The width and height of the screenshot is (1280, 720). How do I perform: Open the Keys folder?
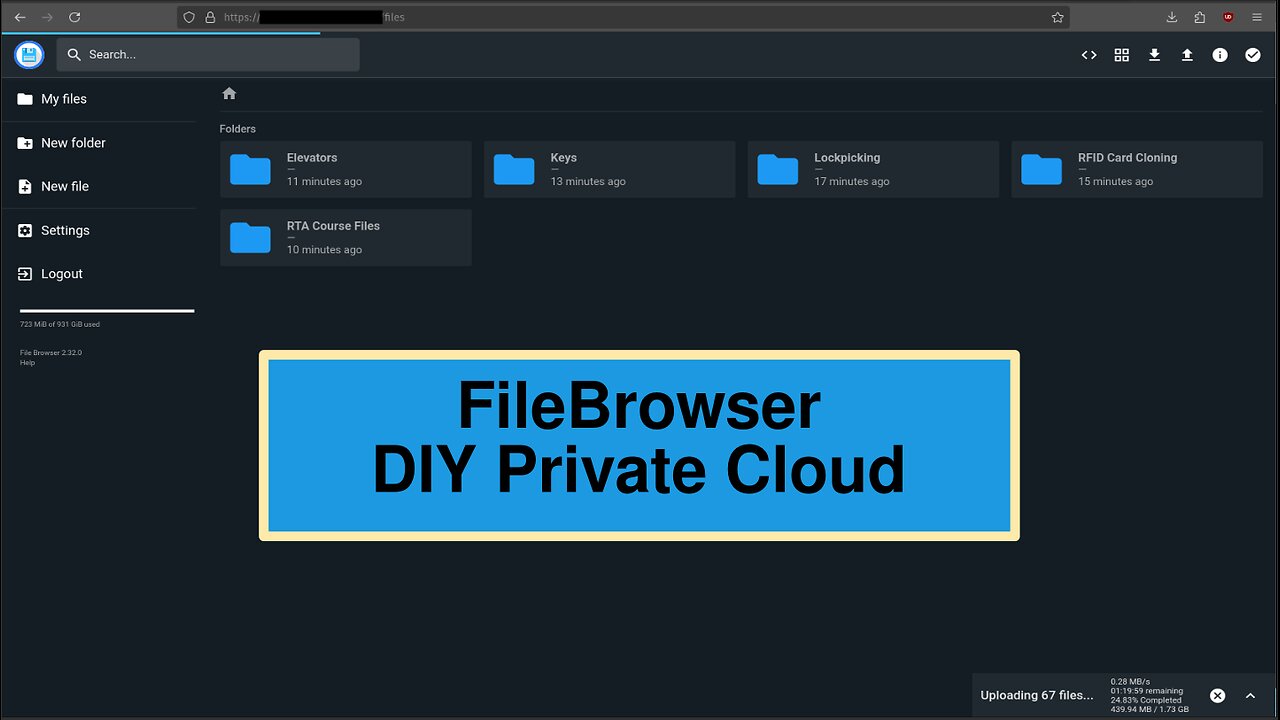pos(609,169)
